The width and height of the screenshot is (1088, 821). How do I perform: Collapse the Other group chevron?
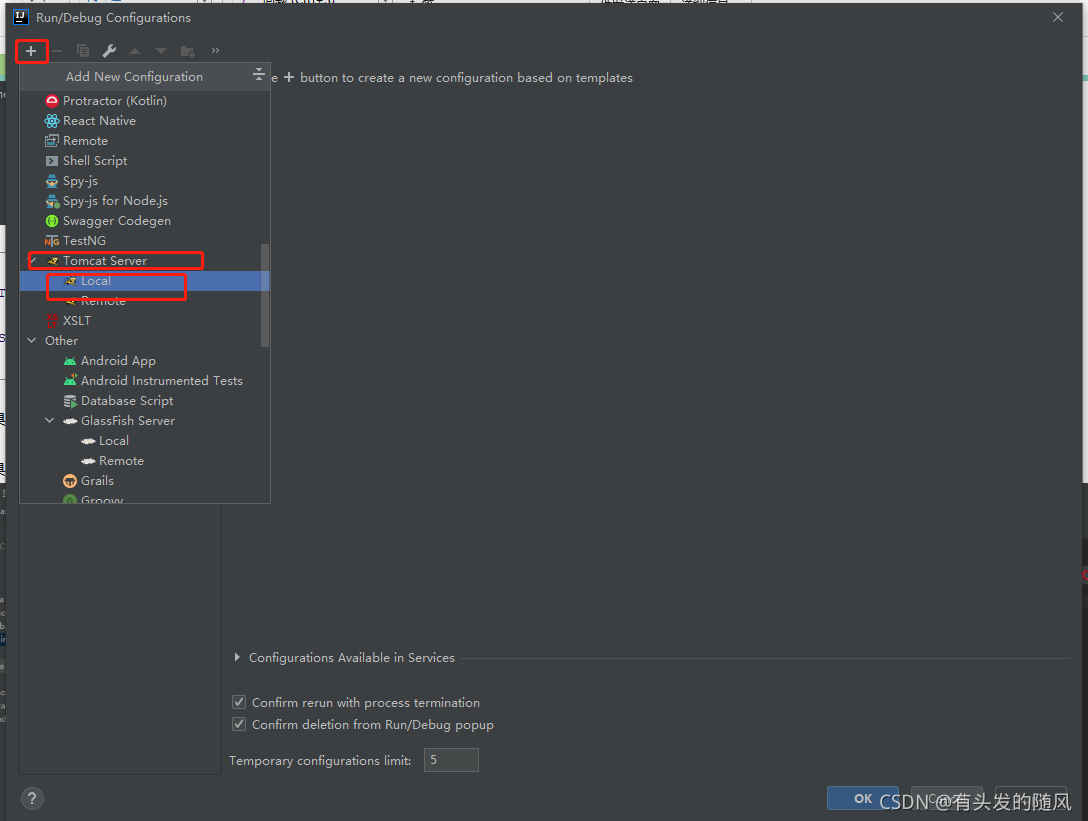pyautogui.click(x=32, y=341)
